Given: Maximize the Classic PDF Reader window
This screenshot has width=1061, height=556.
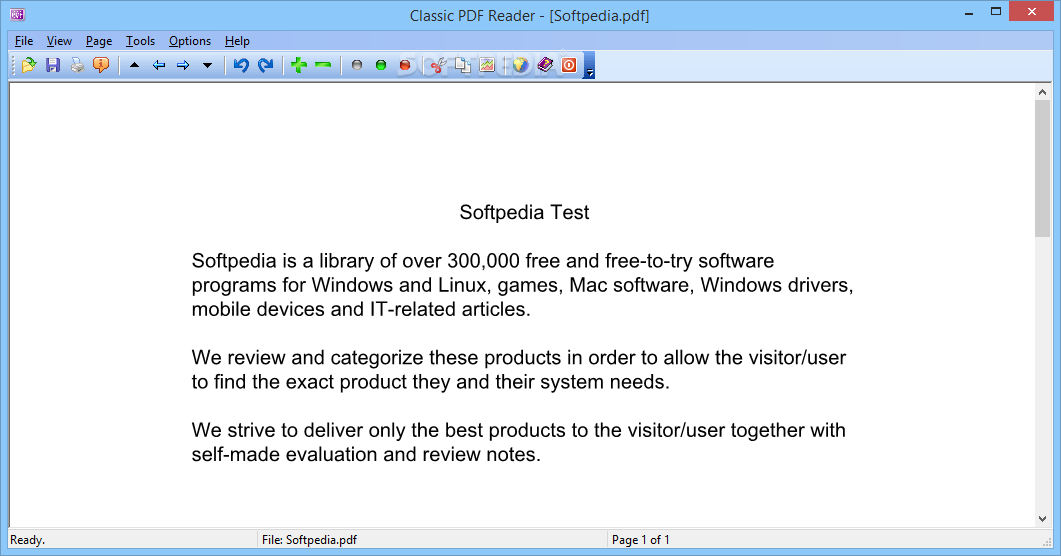Looking at the screenshot, I should point(996,11).
